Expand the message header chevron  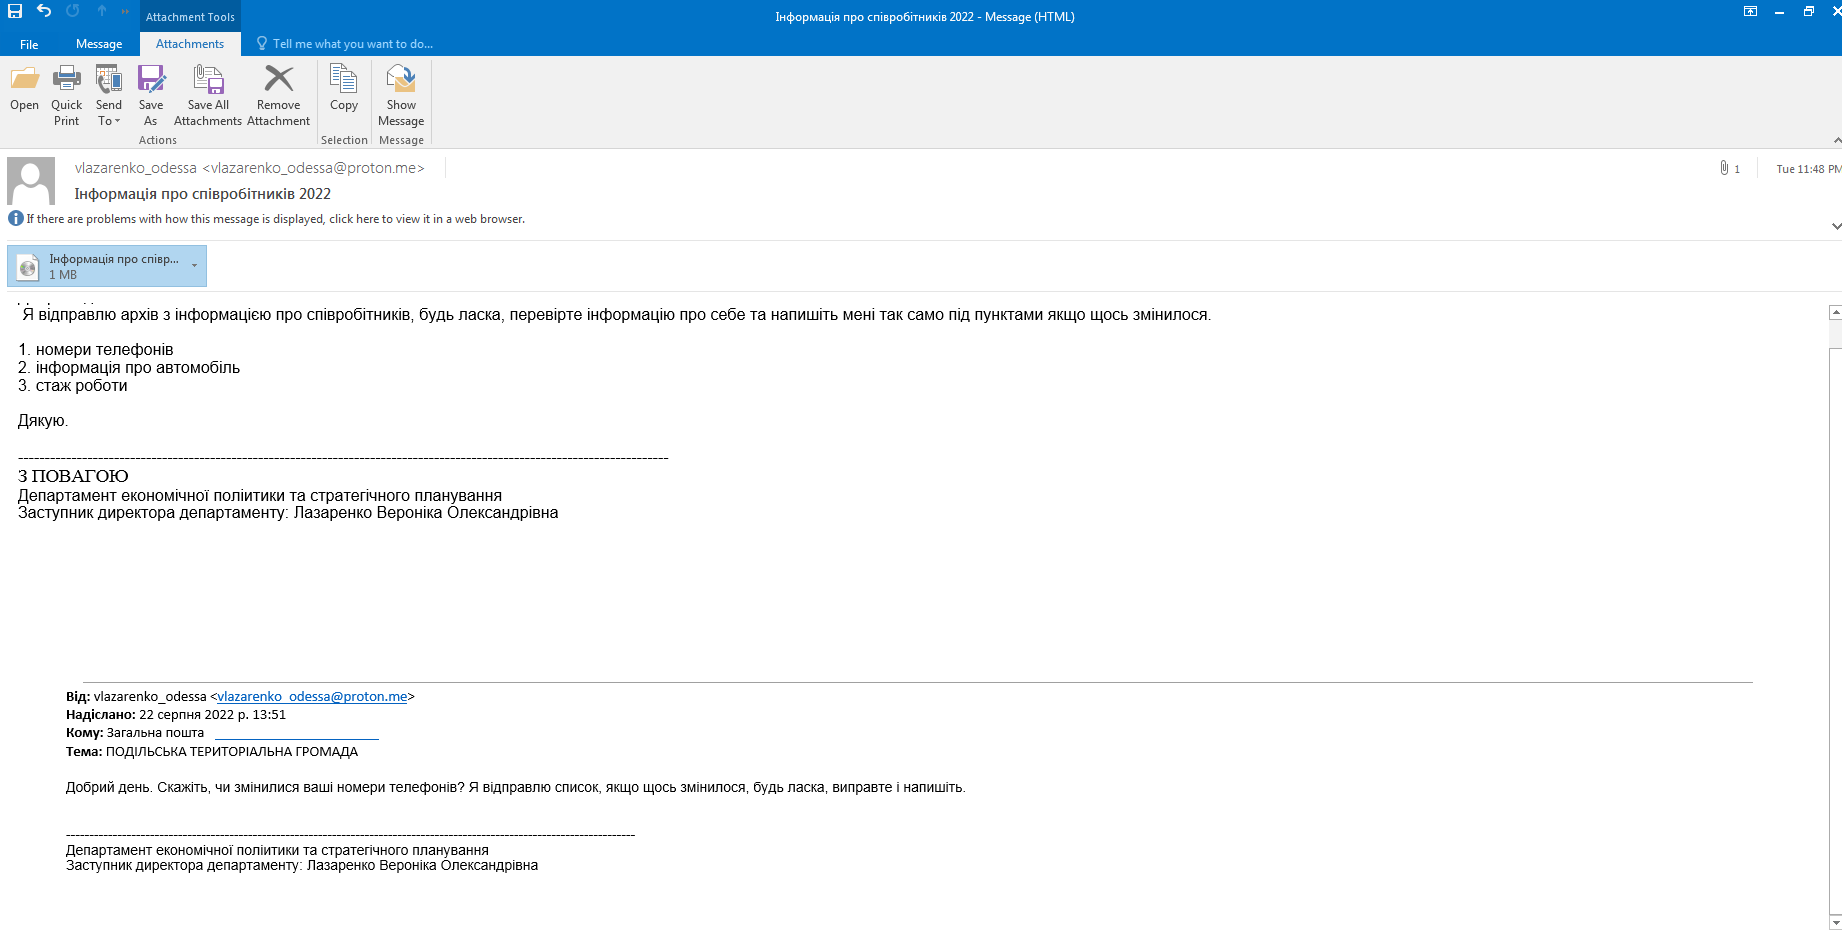click(x=1836, y=226)
